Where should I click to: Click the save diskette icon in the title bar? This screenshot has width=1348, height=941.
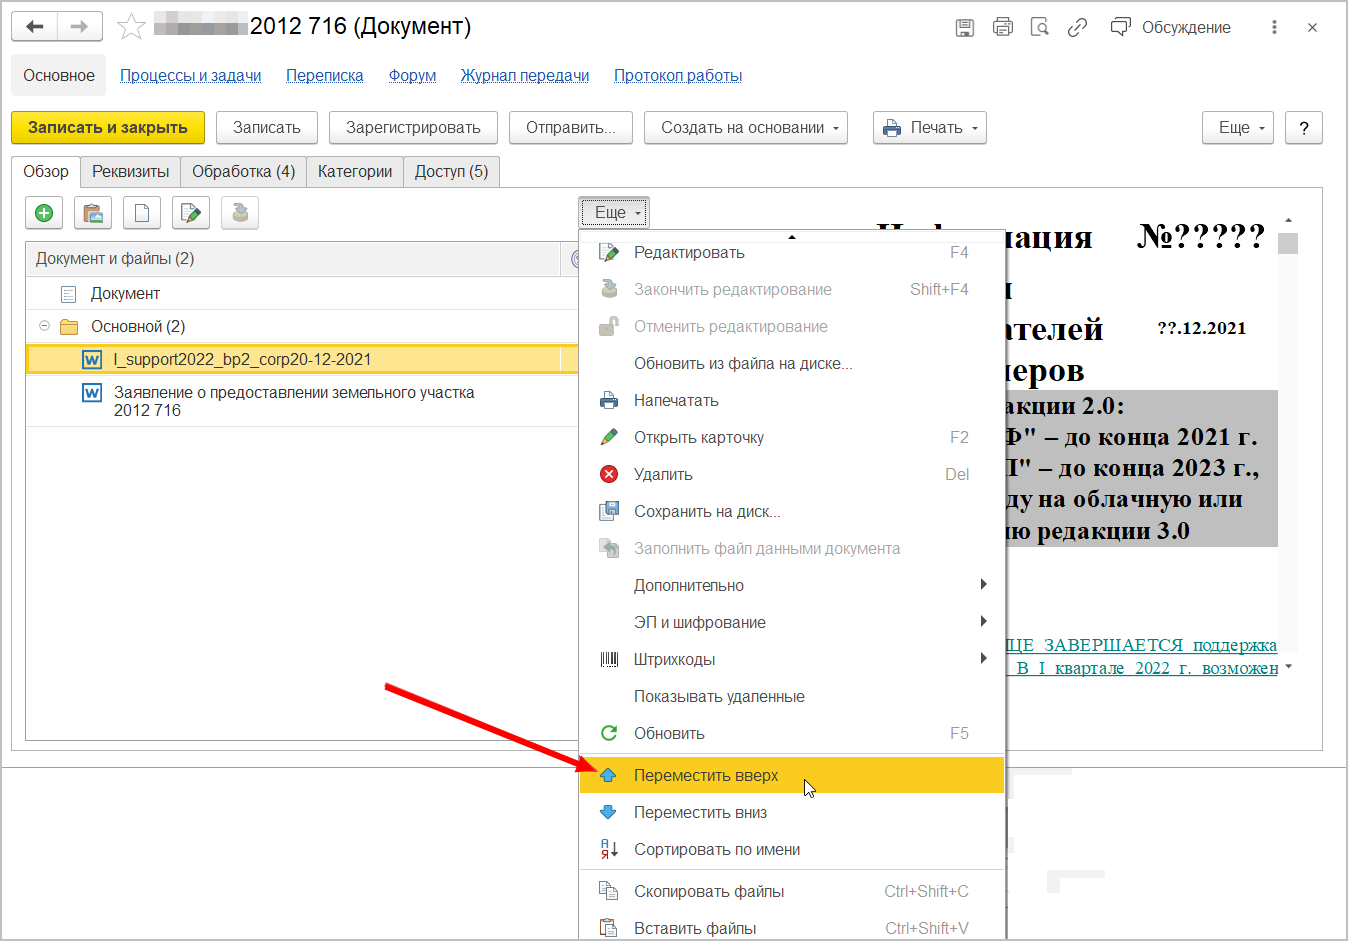pyautogui.click(x=965, y=28)
